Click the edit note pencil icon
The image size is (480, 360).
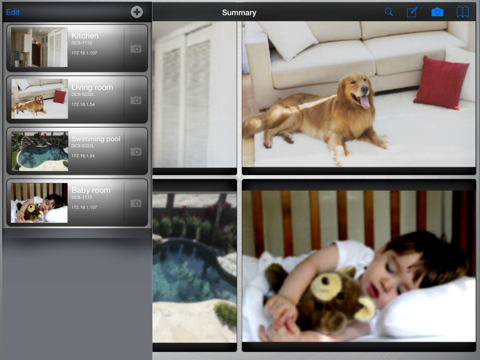[x=412, y=12]
